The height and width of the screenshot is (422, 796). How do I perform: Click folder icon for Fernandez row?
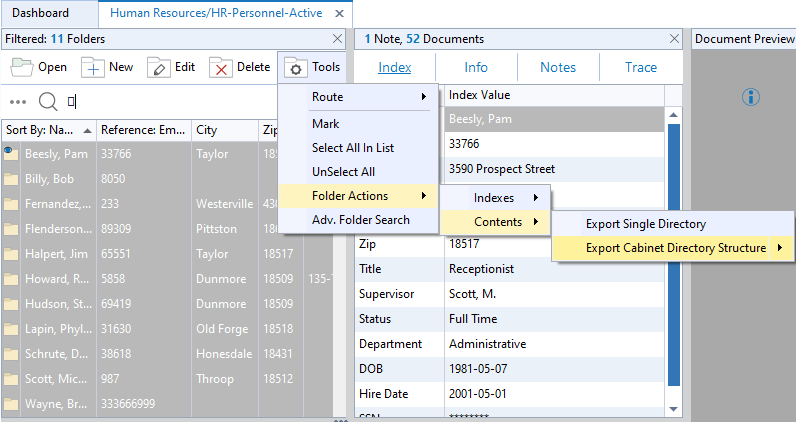pos(11,204)
